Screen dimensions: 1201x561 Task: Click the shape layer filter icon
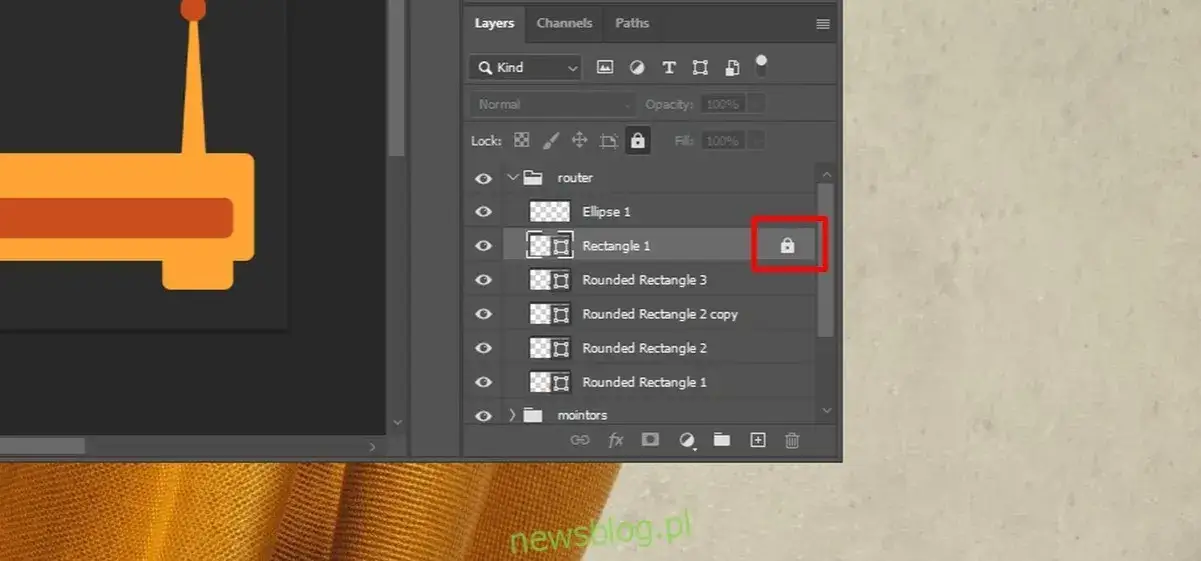point(700,68)
